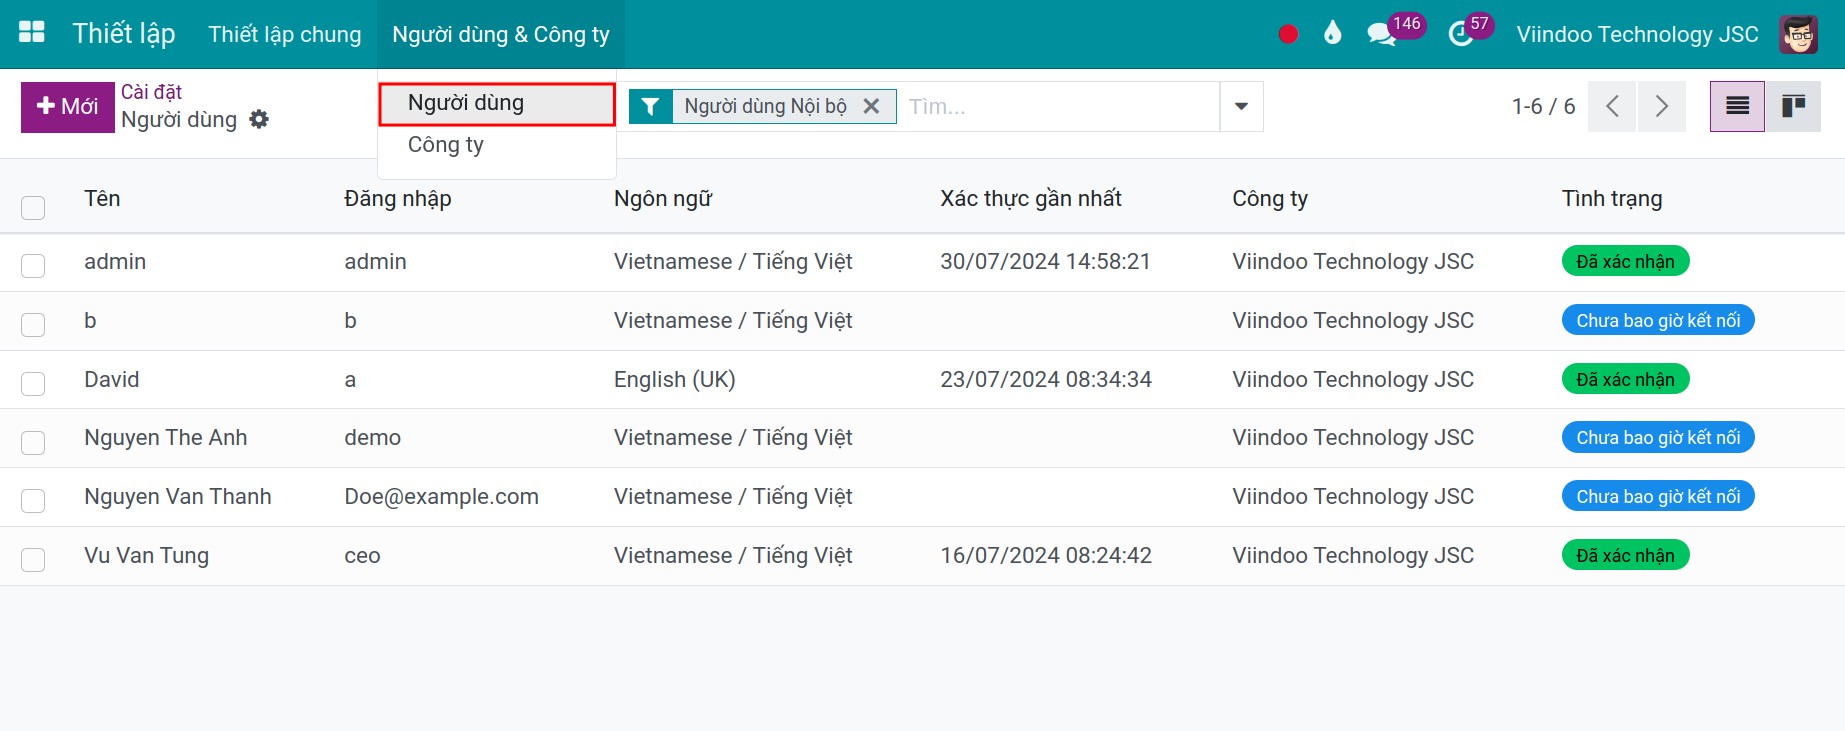Create a new user with Mới button
This screenshot has width=1845, height=731.
click(67, 106)
